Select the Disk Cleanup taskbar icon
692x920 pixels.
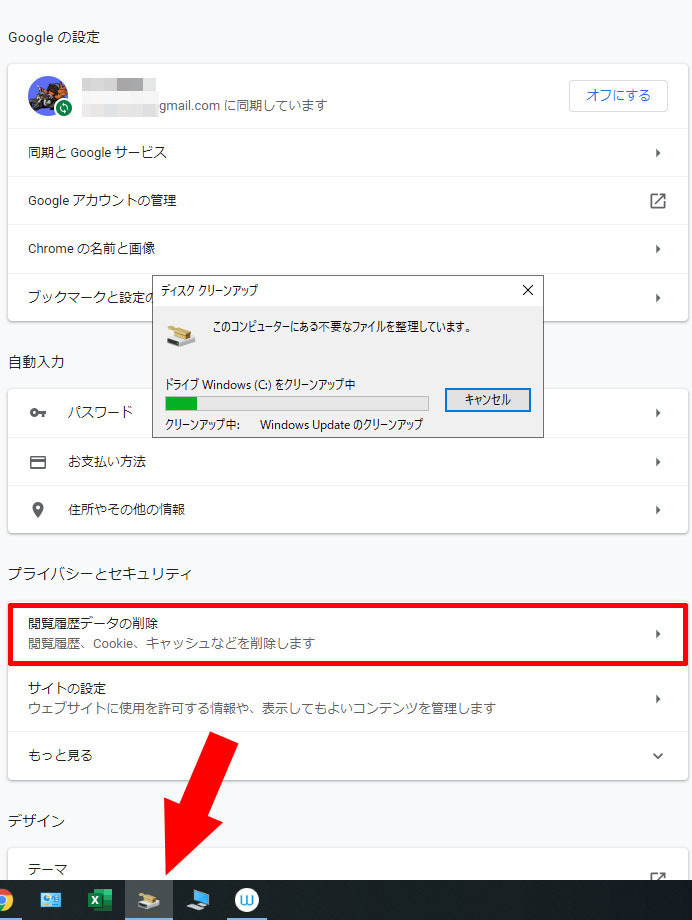pyautogui.click(x=148, y=899)
